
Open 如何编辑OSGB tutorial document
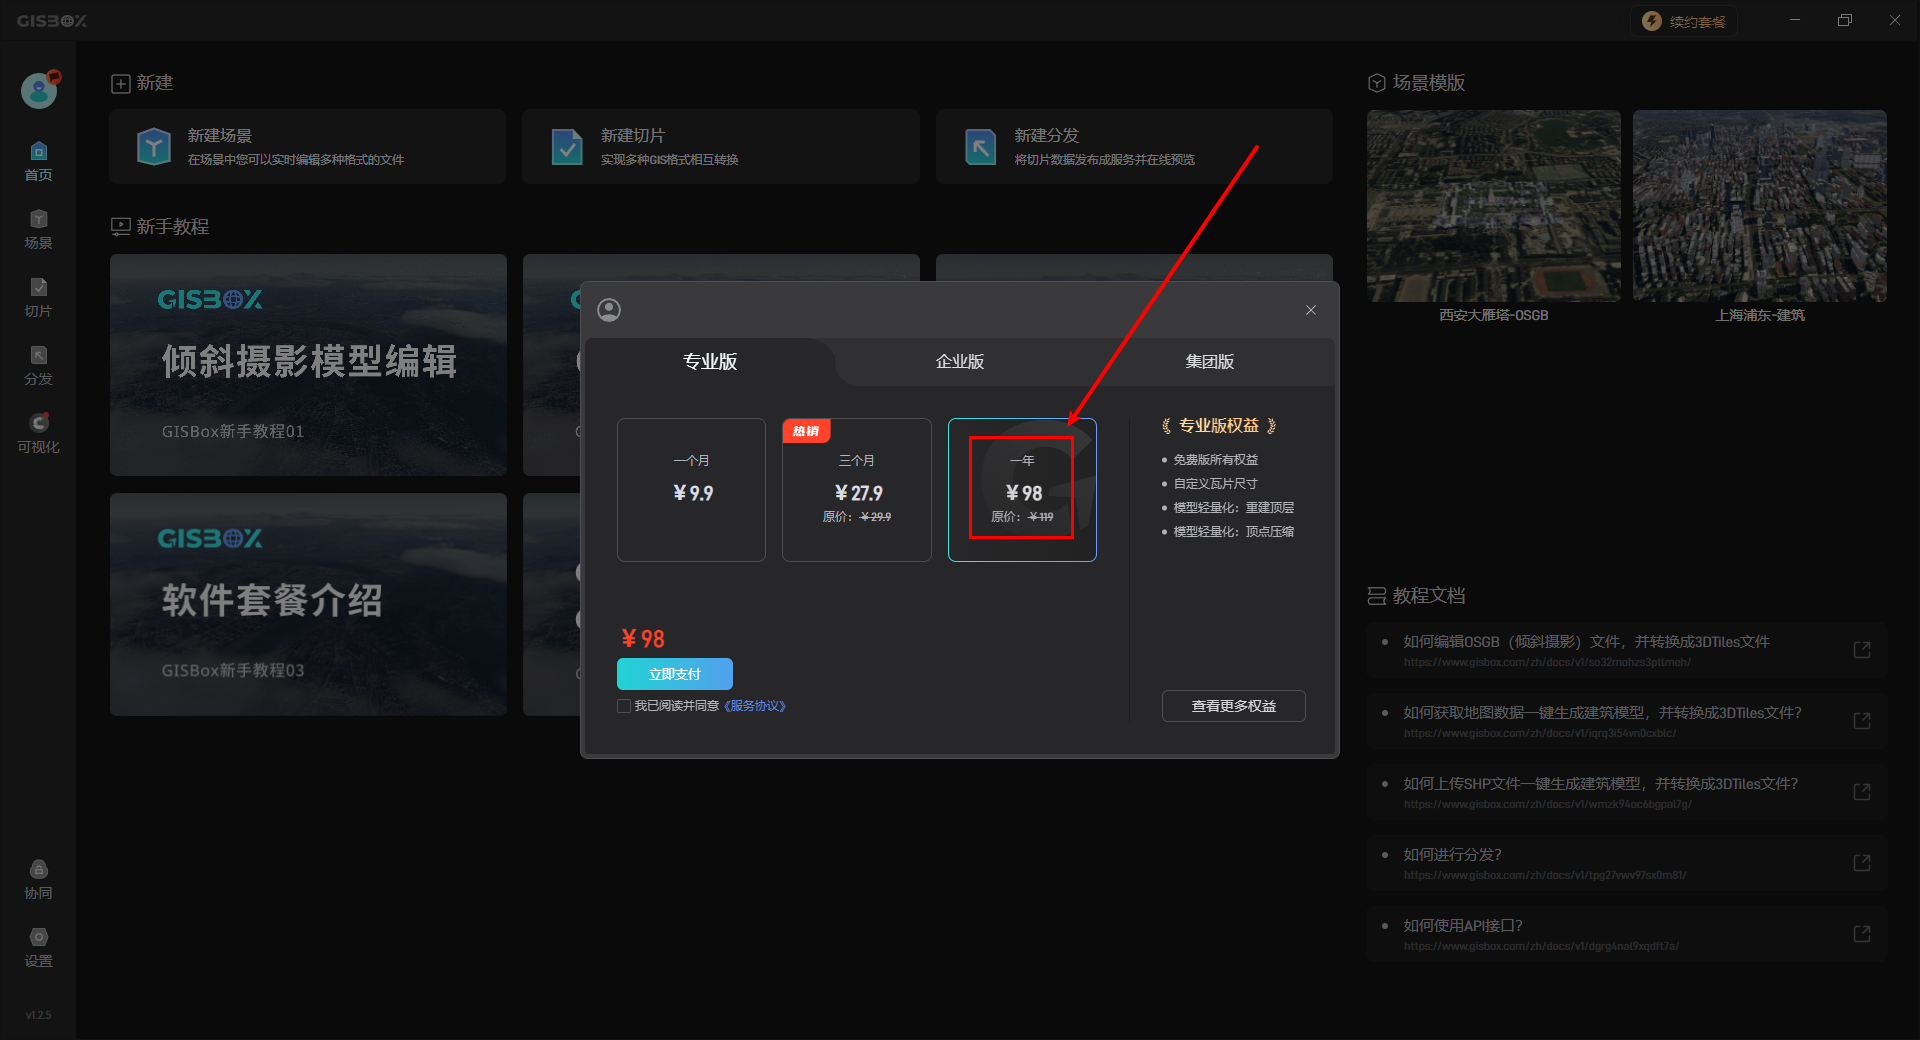pyautogui.click(x=1627, y=650)
